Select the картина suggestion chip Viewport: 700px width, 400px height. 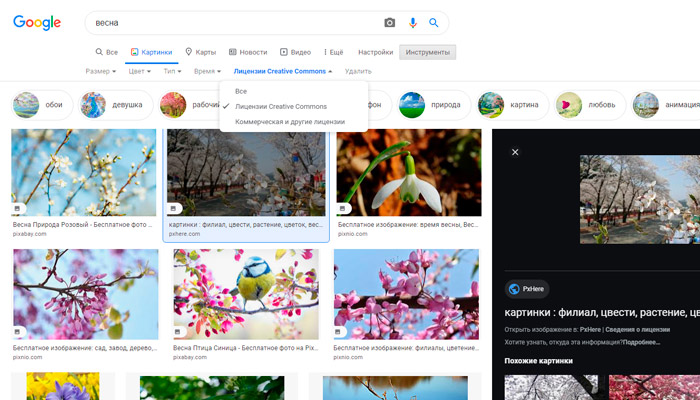(x=512, y=105)
